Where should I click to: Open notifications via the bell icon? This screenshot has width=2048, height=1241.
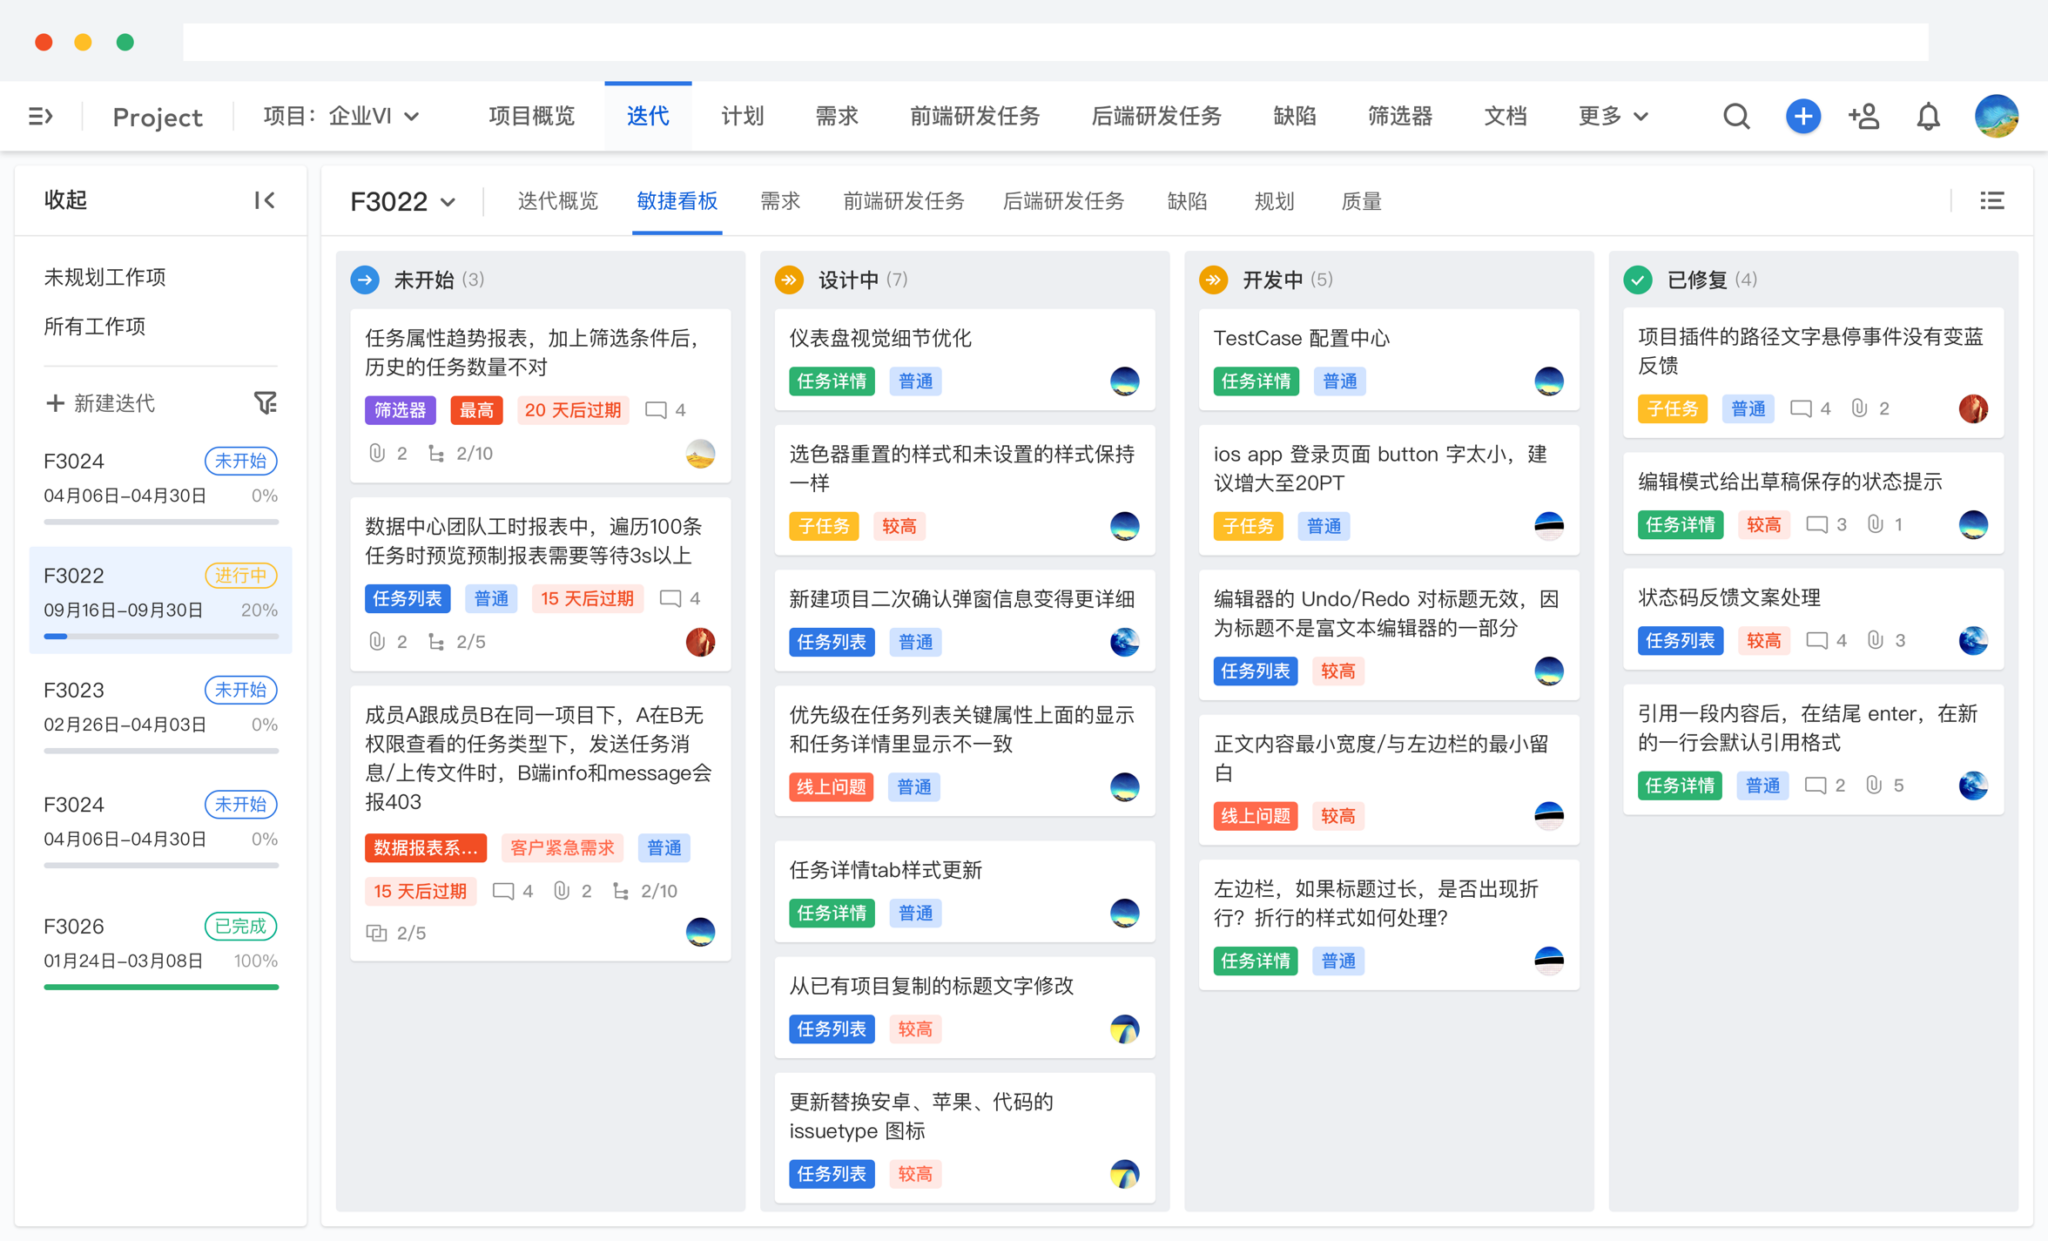[x=1927, y=116]
